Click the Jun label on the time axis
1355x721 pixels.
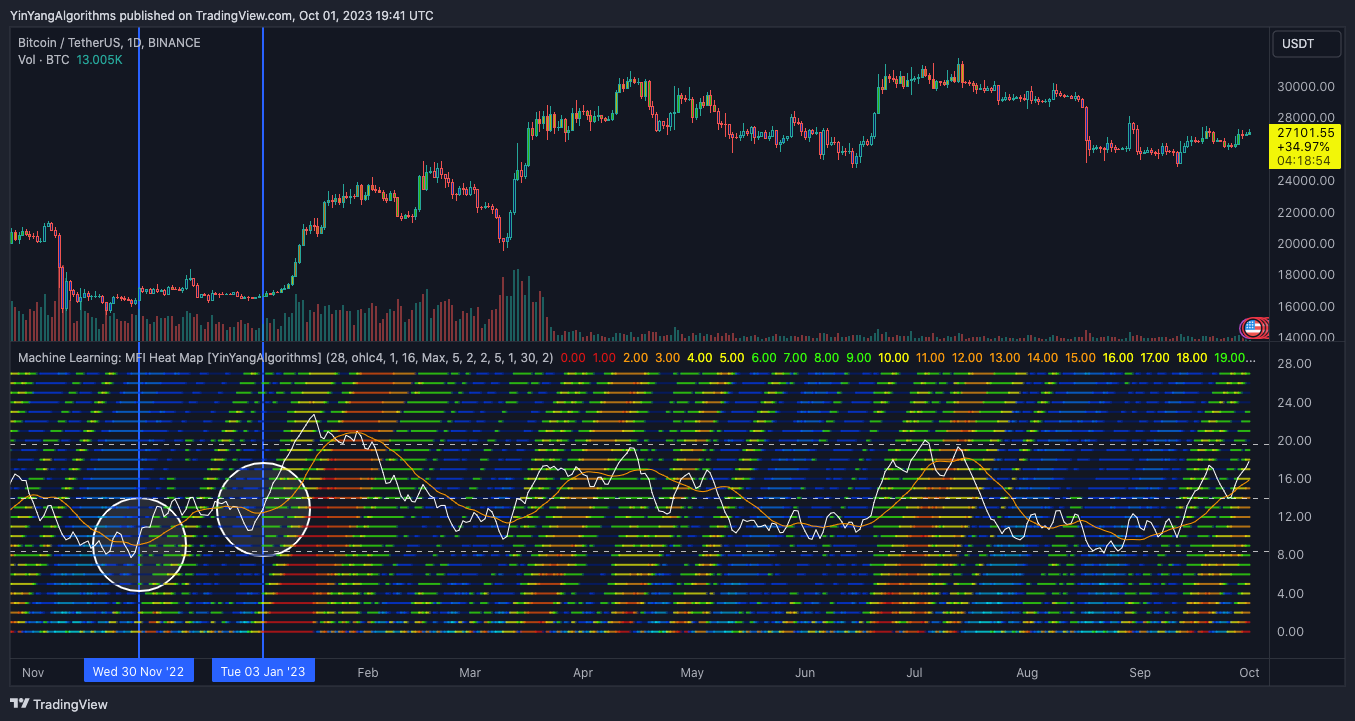click(805, 672)
